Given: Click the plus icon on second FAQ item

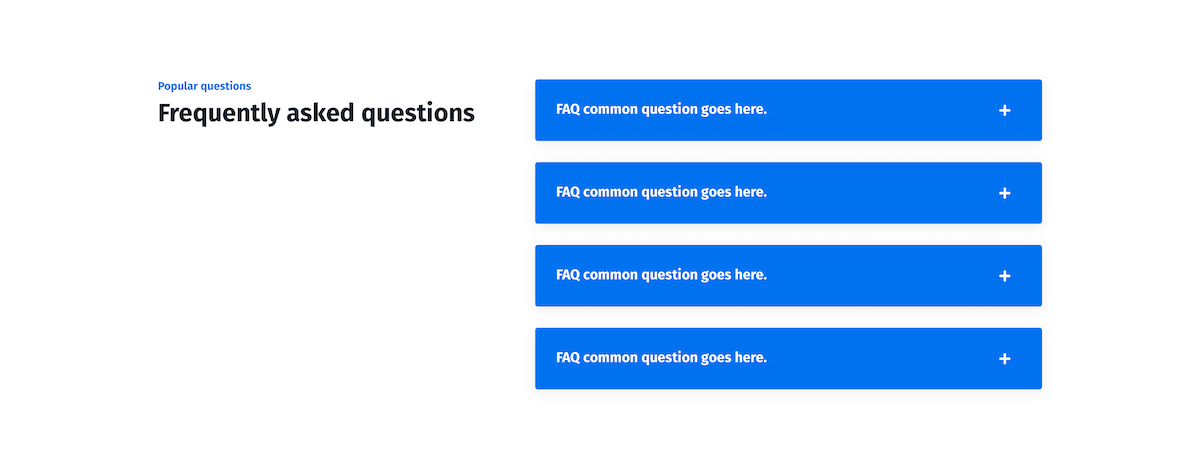Looking at the screenshot, I should tap(1005, 193).
